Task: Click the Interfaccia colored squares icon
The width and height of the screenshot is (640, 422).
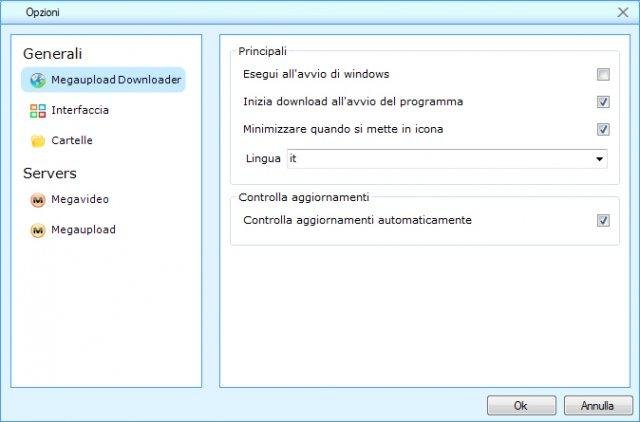Action: pos(38,111)
